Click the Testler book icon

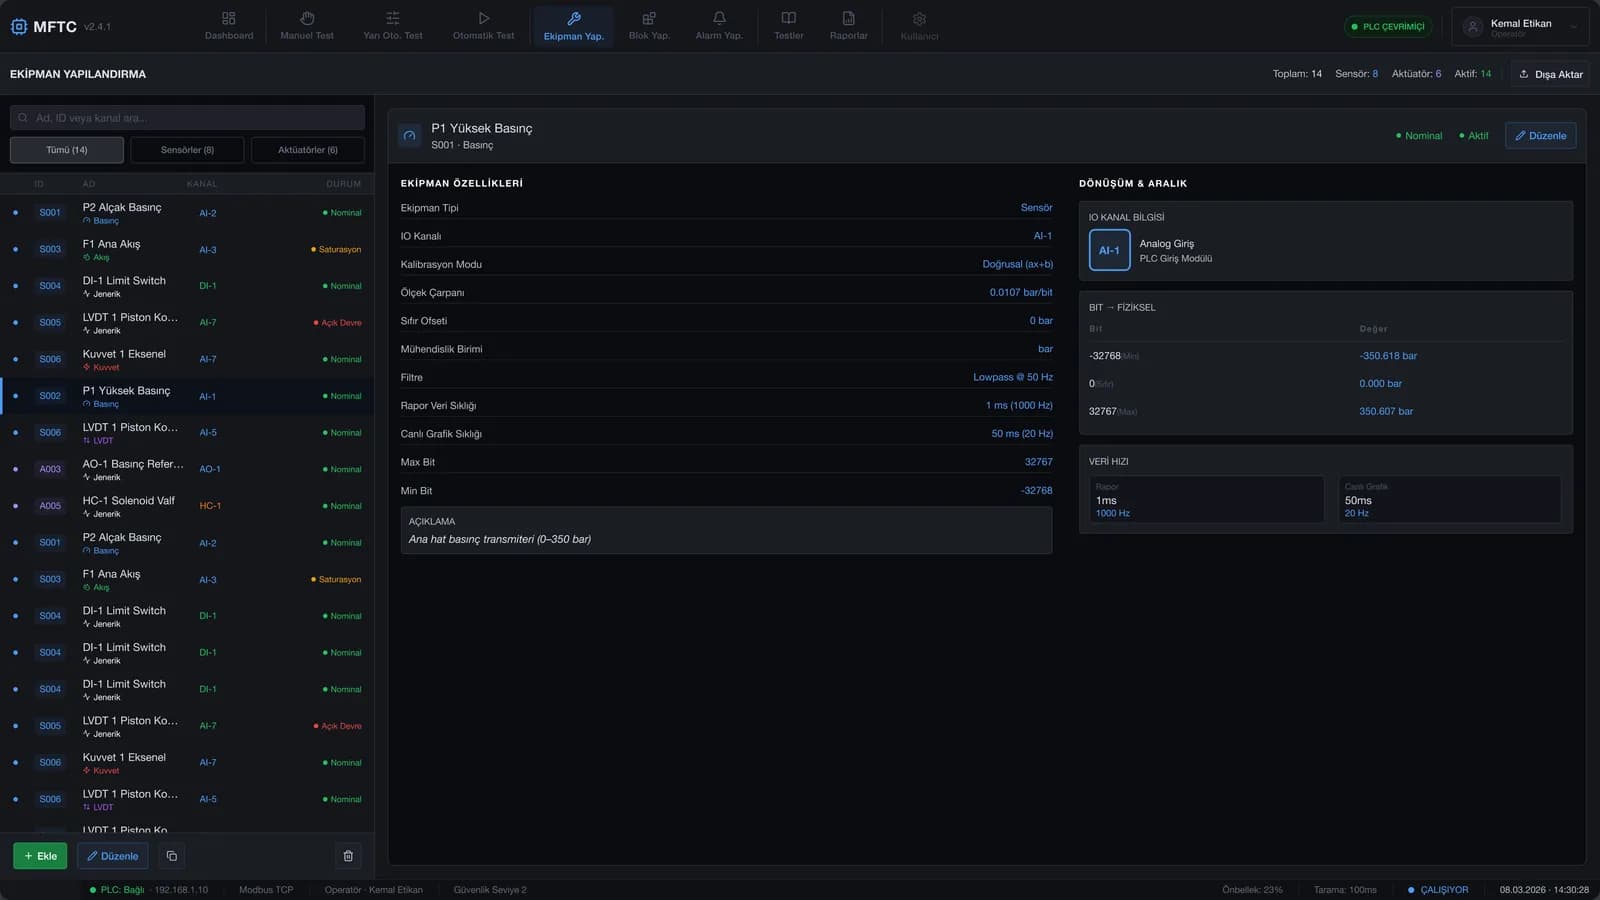789,18
